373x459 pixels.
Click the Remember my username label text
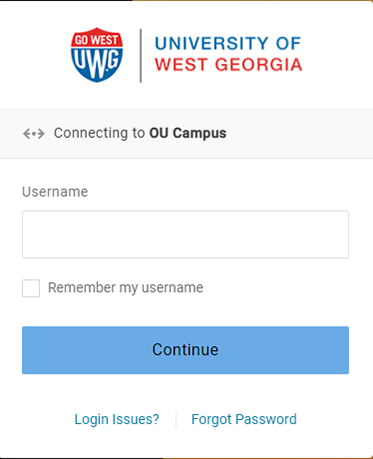(x=126, y=288)
